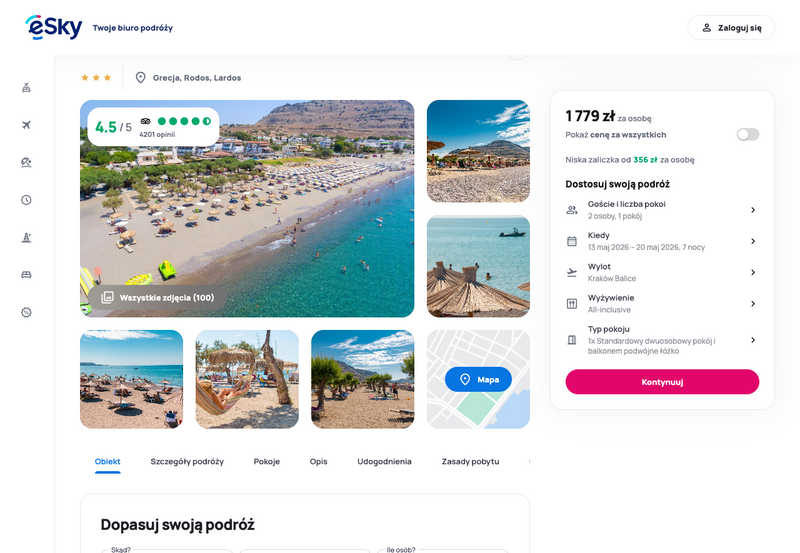The image size is (800, 553).
Task: Open Wszystkie zdjęcia (100) gallery
Action: 157,297
